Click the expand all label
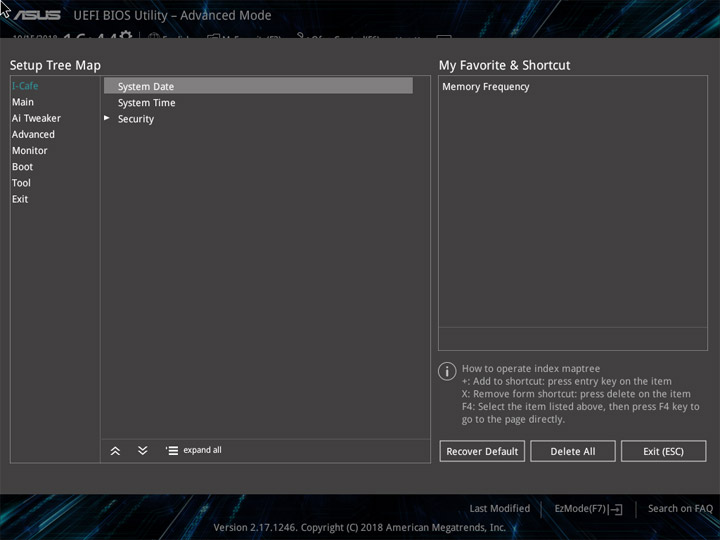720x540 pixels. click(202, 450)
